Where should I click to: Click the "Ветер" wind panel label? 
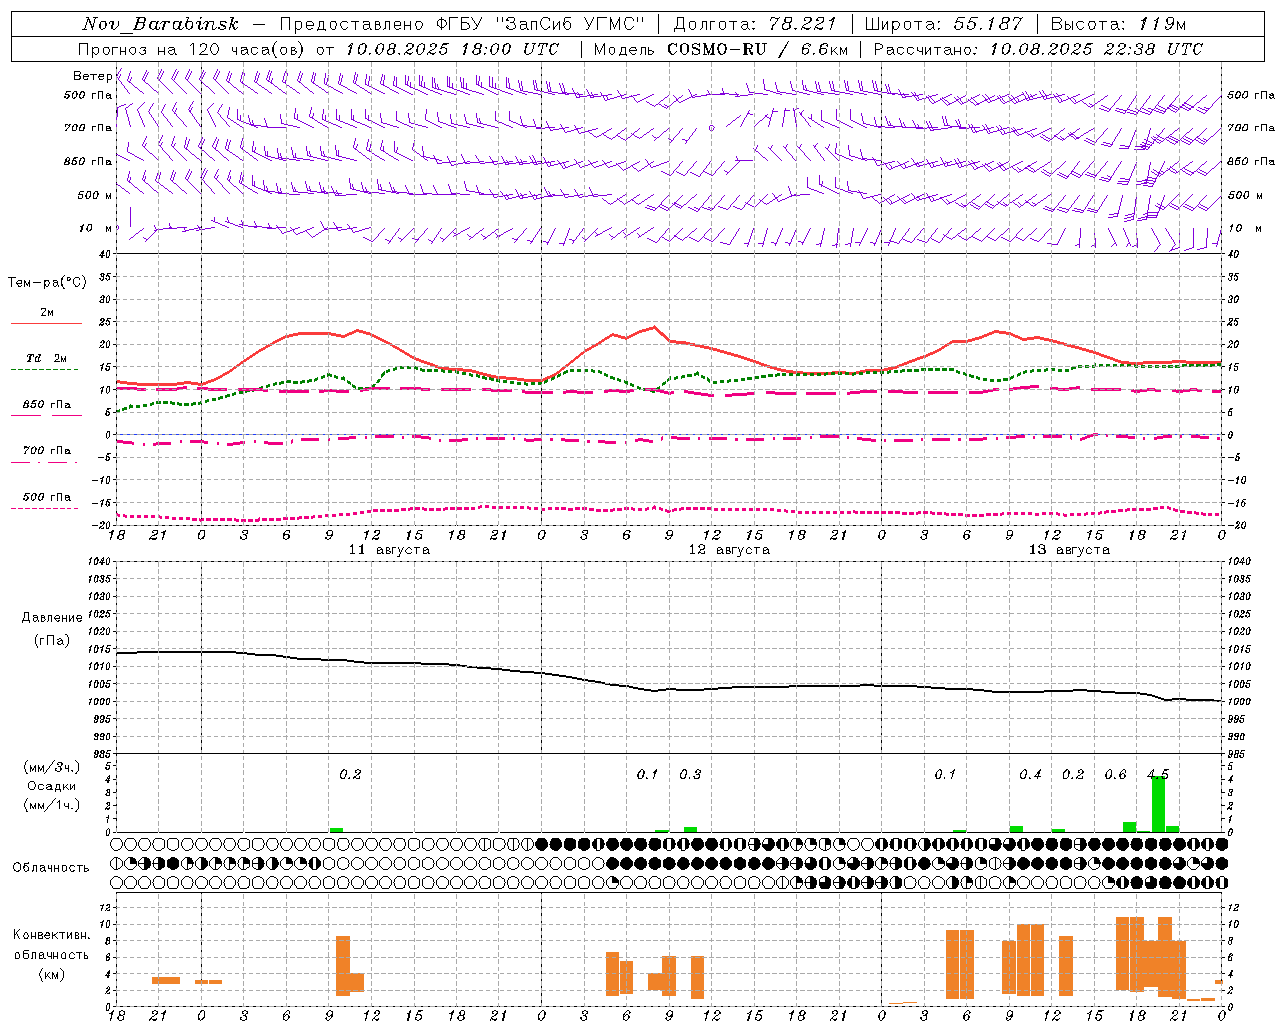92,76
